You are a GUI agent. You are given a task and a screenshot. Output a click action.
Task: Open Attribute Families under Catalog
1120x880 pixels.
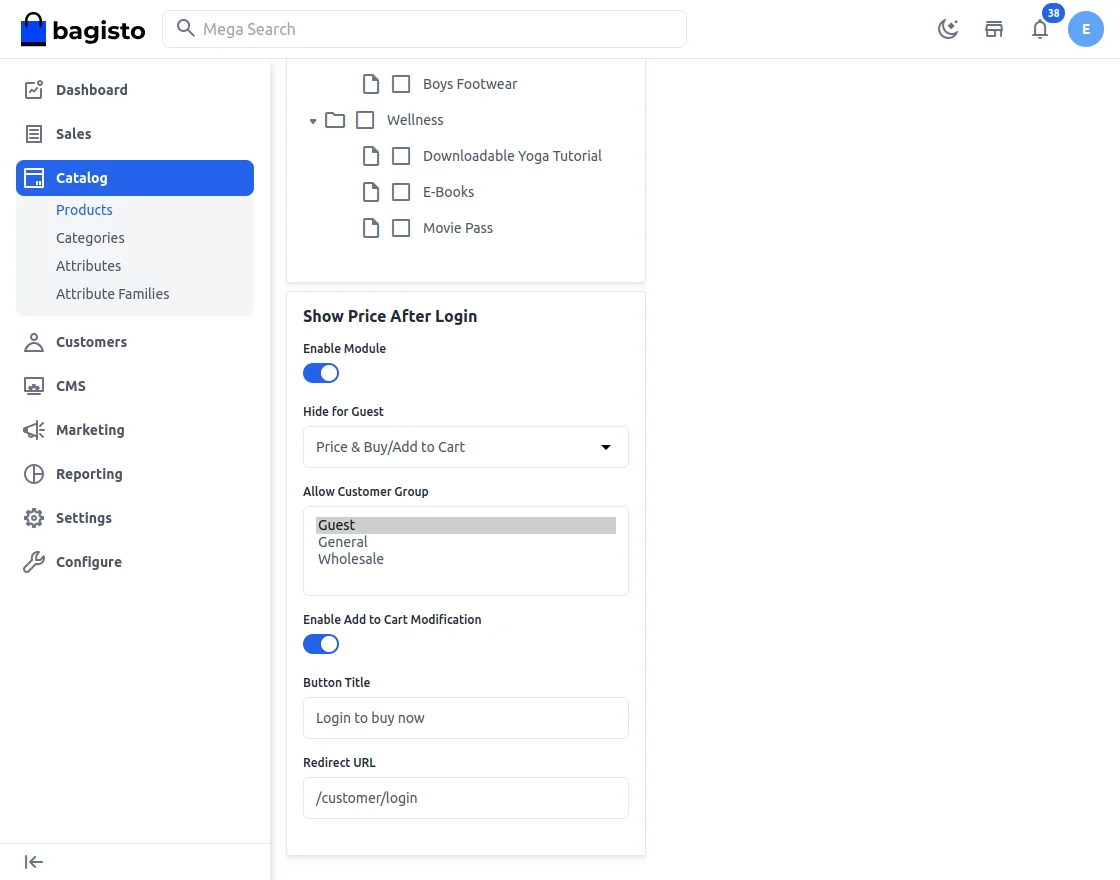point(113,293)
